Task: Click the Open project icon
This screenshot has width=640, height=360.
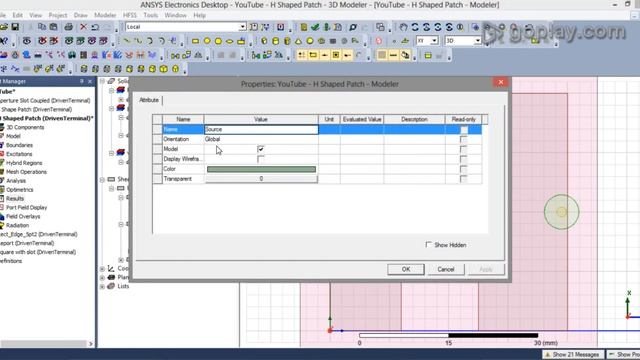Action: point(4,27)
